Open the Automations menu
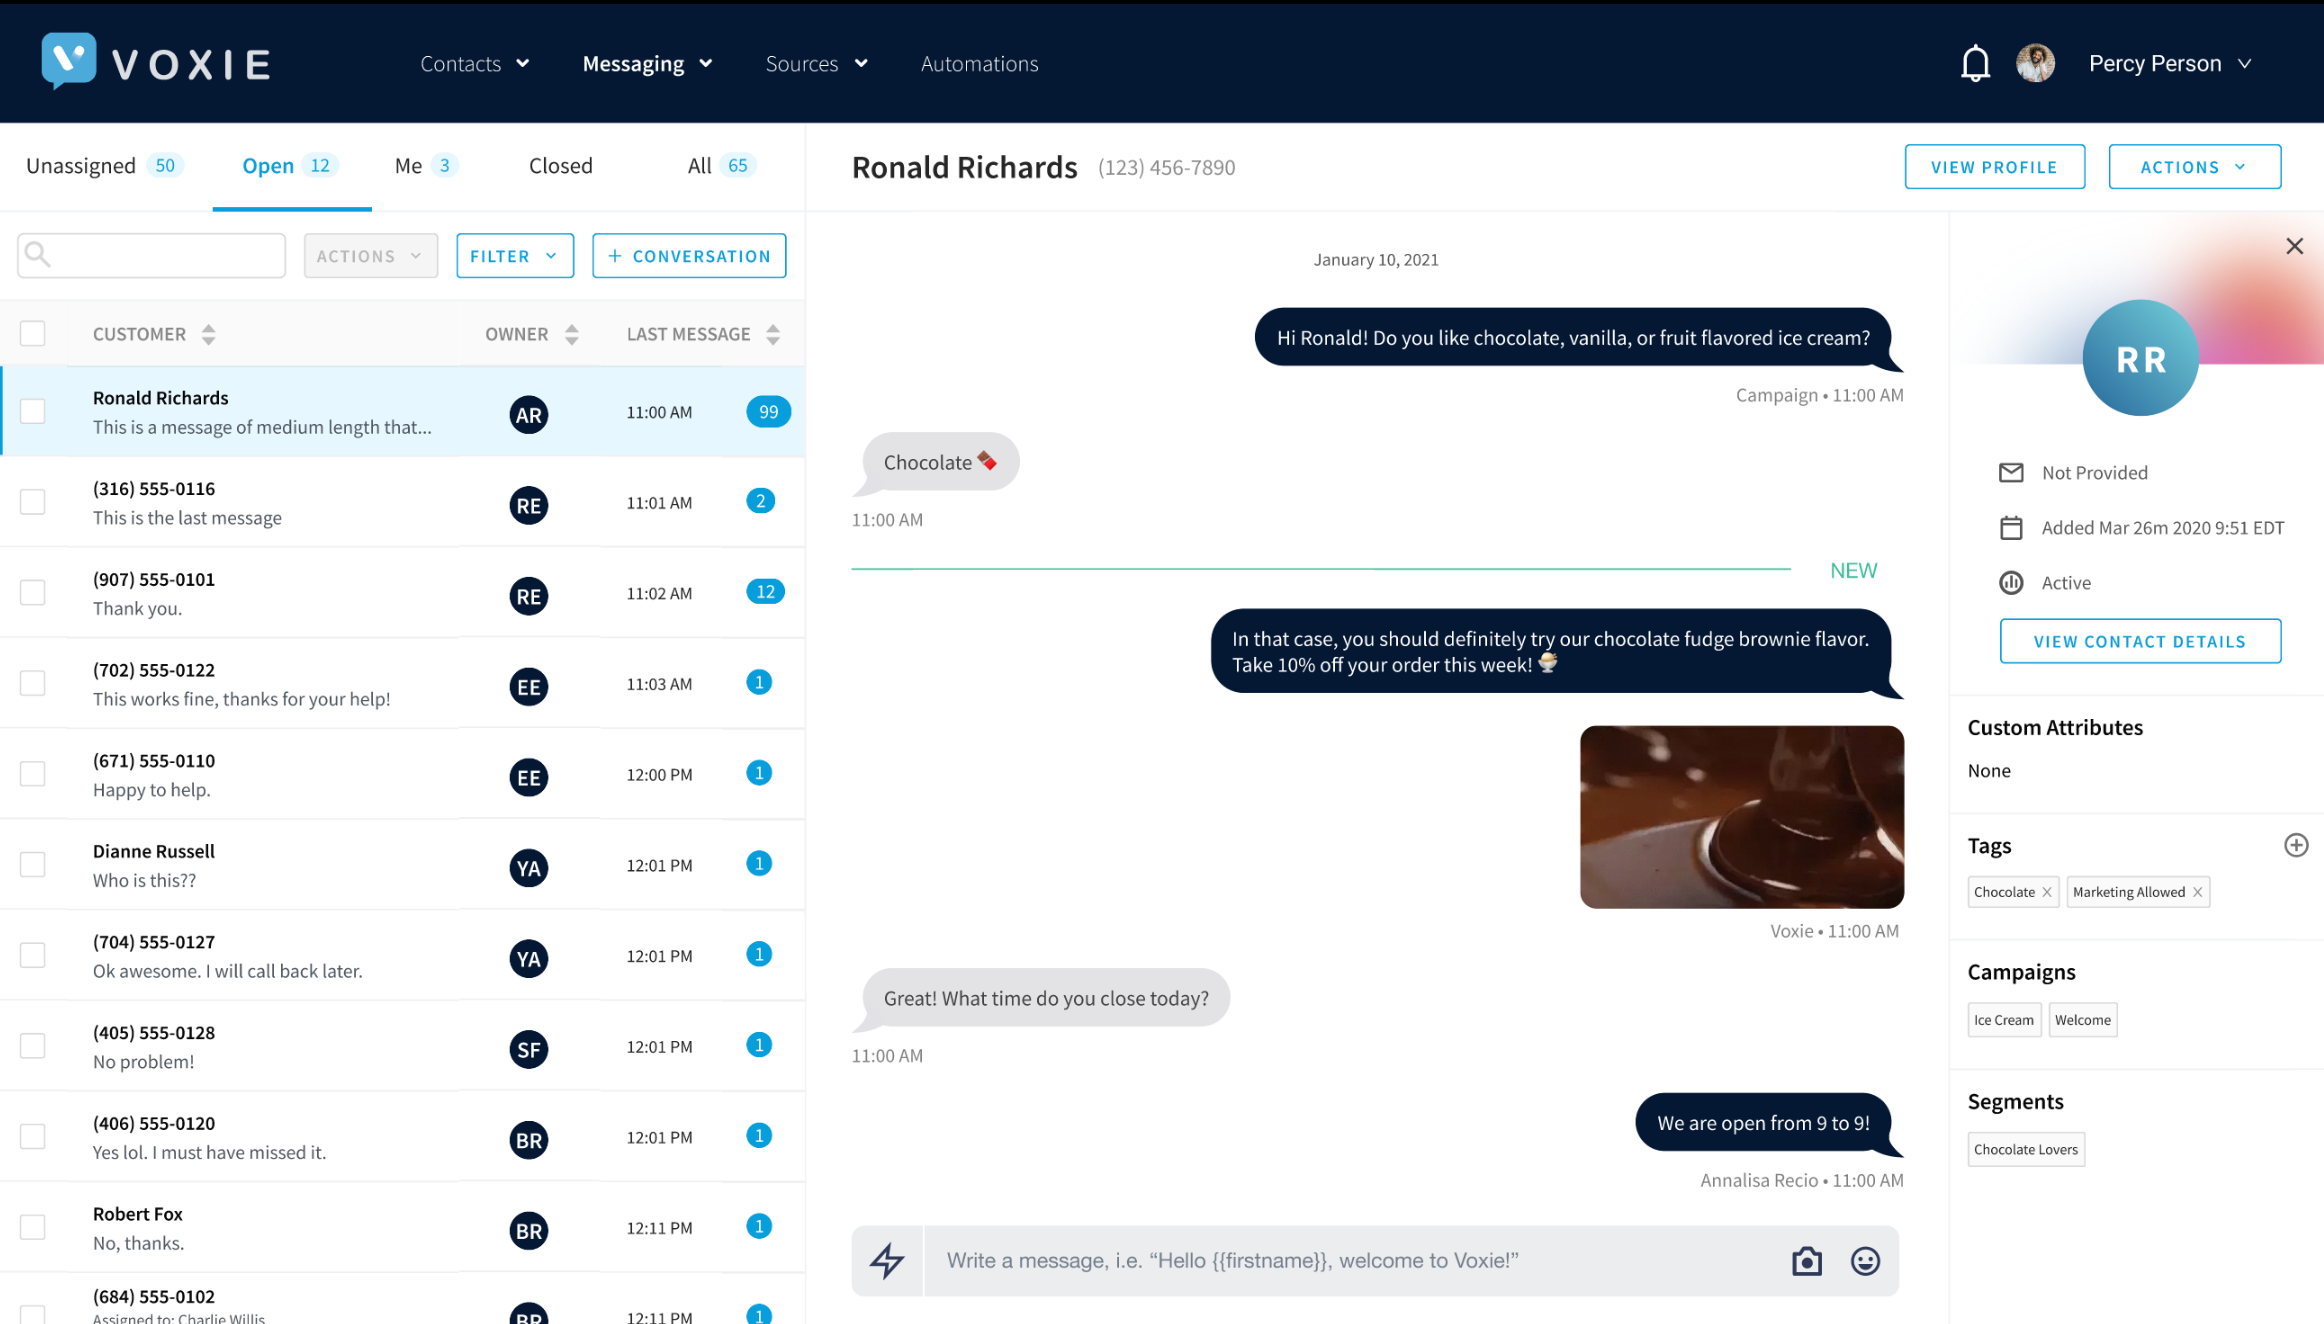 coord(979,63)
